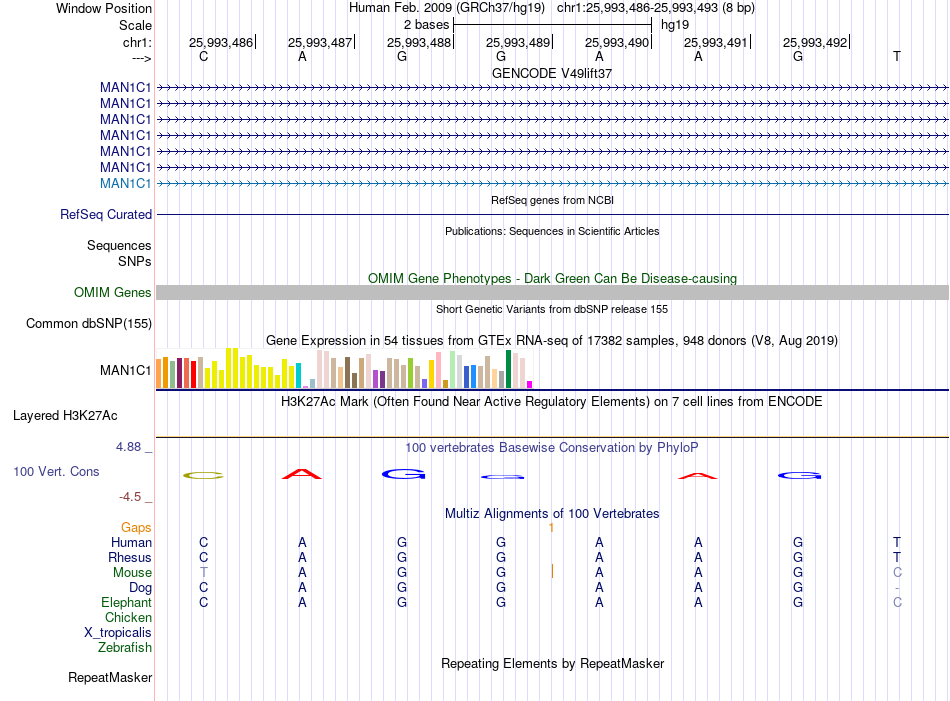Click the MAN1C1 label beside the GTEx chart

[x=125, y=370]
